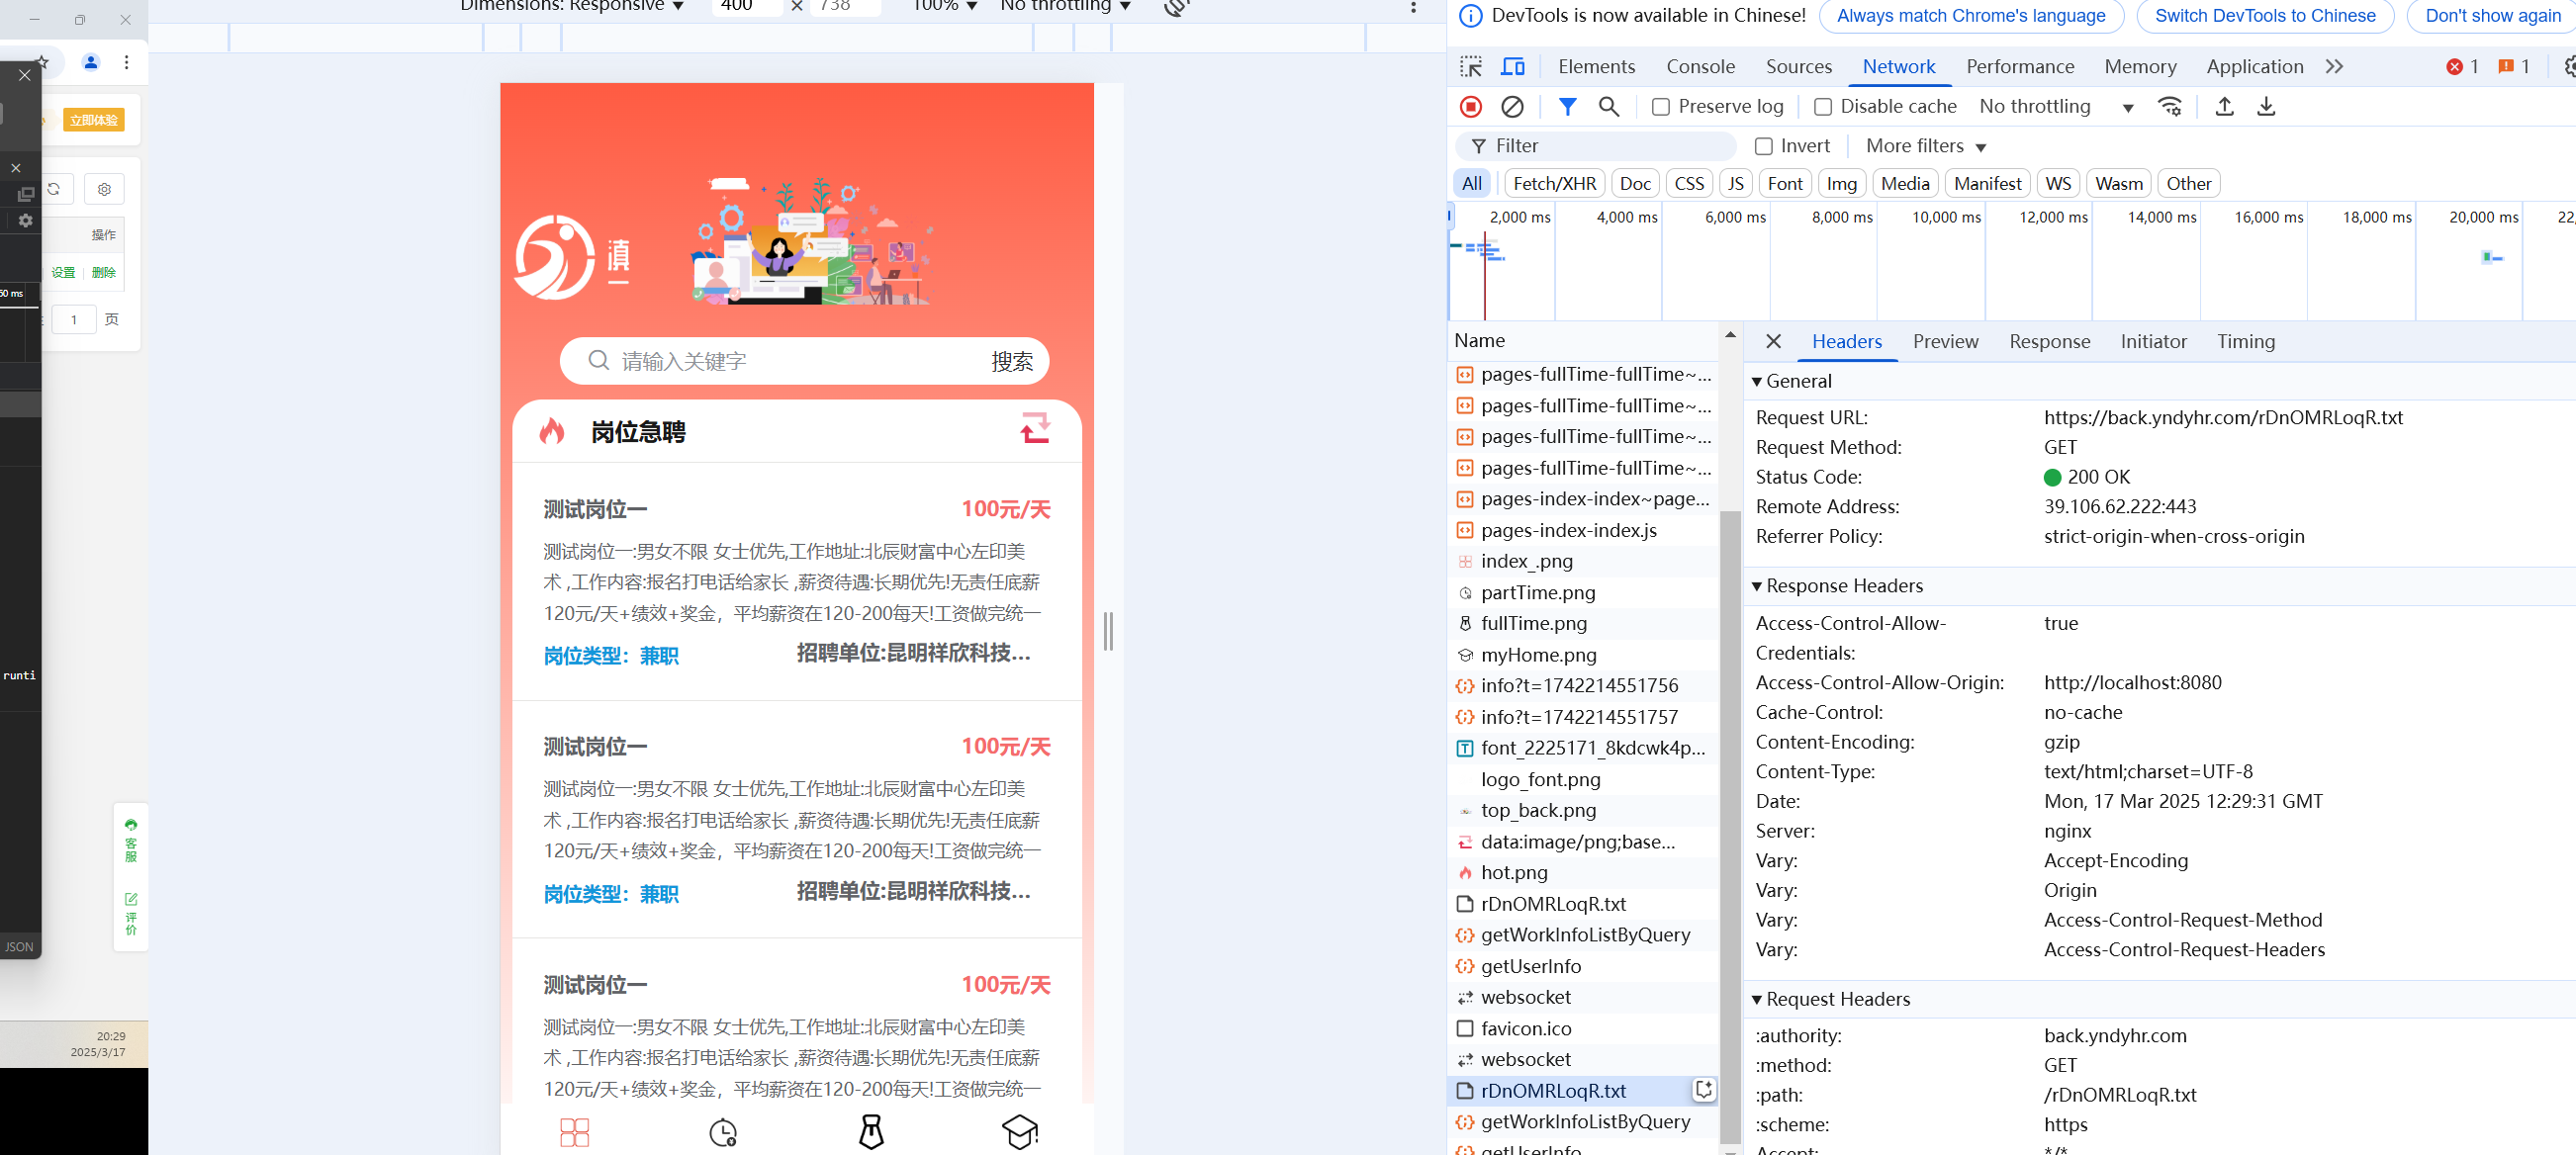The image size is (2576, 1155).
Task: Toggle the device toolbar icon
Action: 1513,67
